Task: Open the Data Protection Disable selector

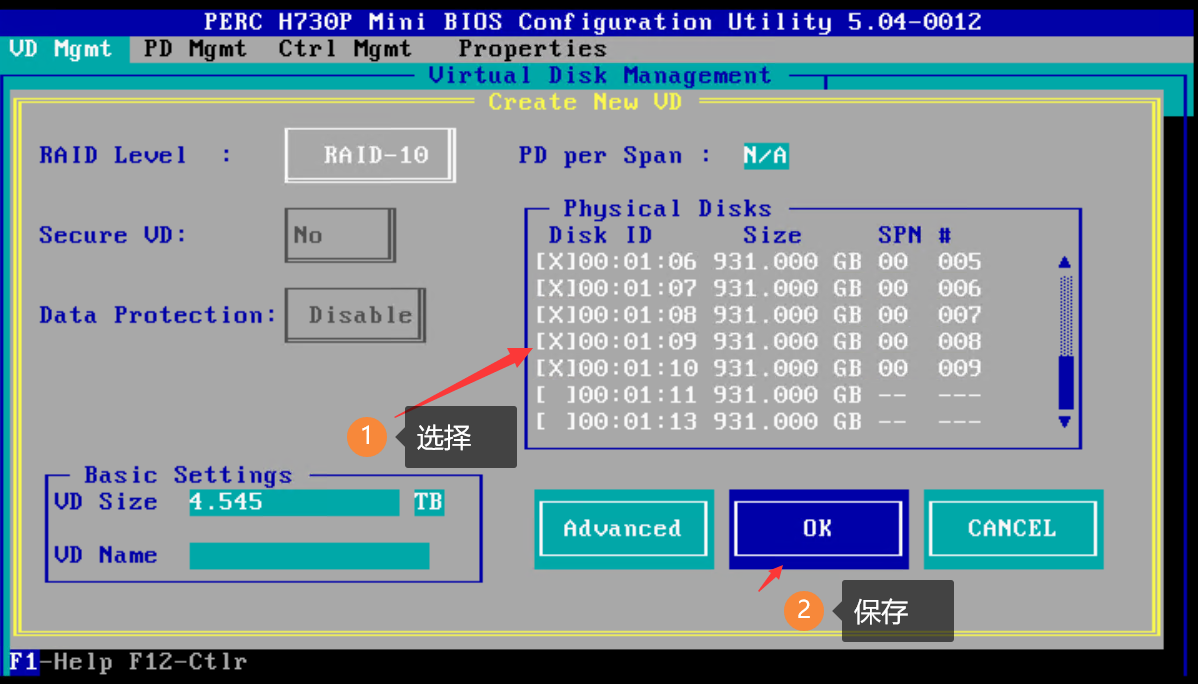Action: 355,315
